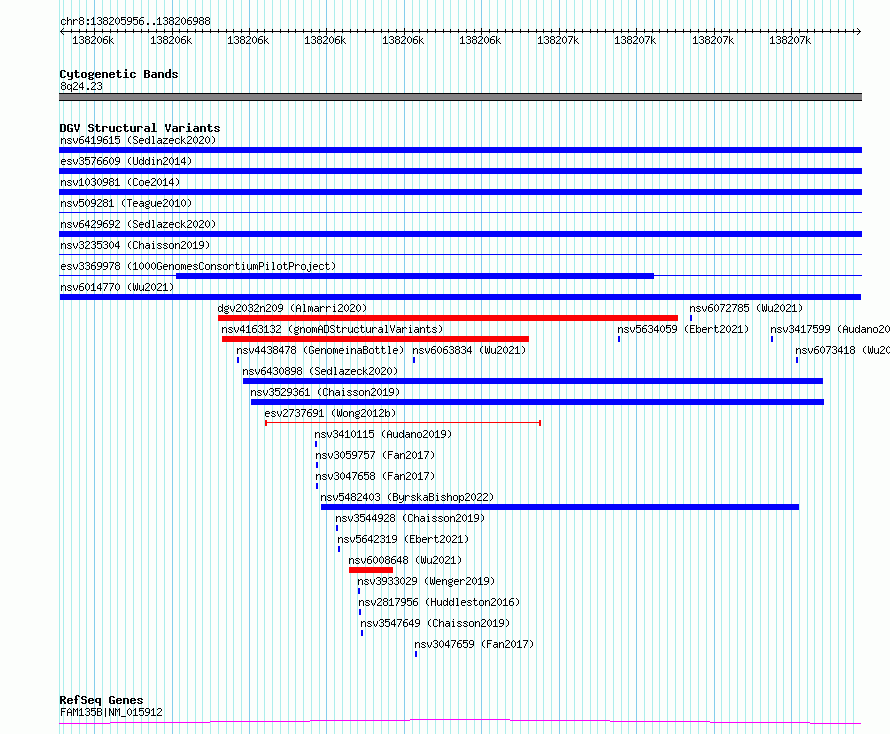Click nsv5482403 (ByrskaBishop2022) label

pos(407,497)
